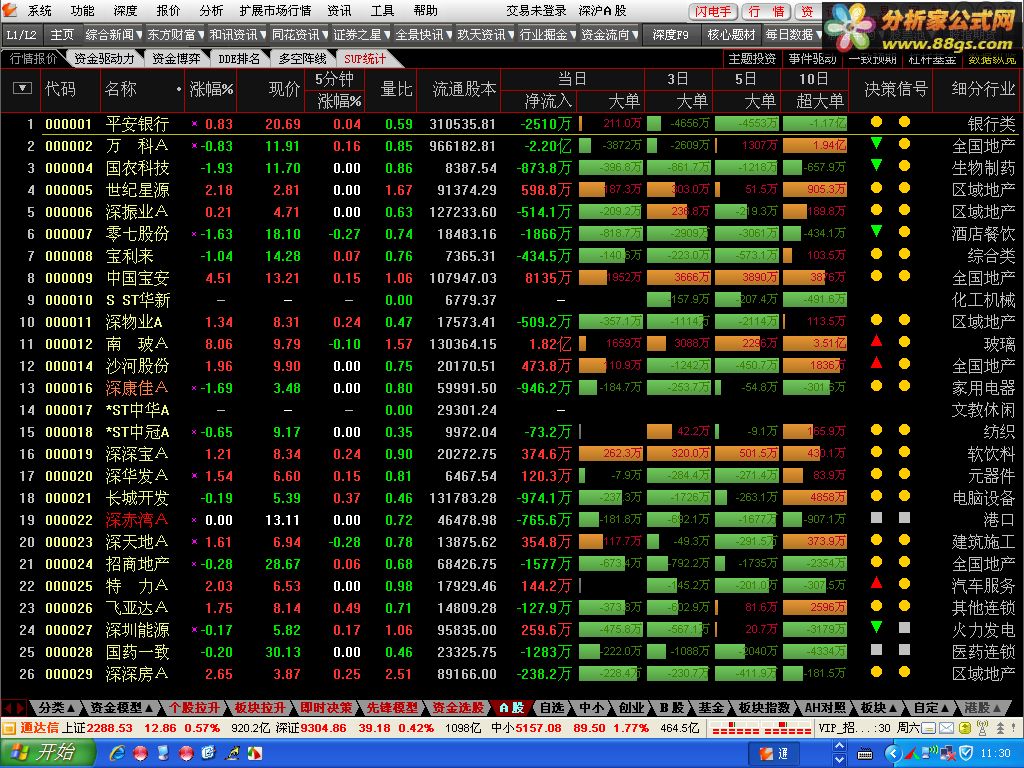Click the 通达信 icon in the status bar

tap(9, 727)
